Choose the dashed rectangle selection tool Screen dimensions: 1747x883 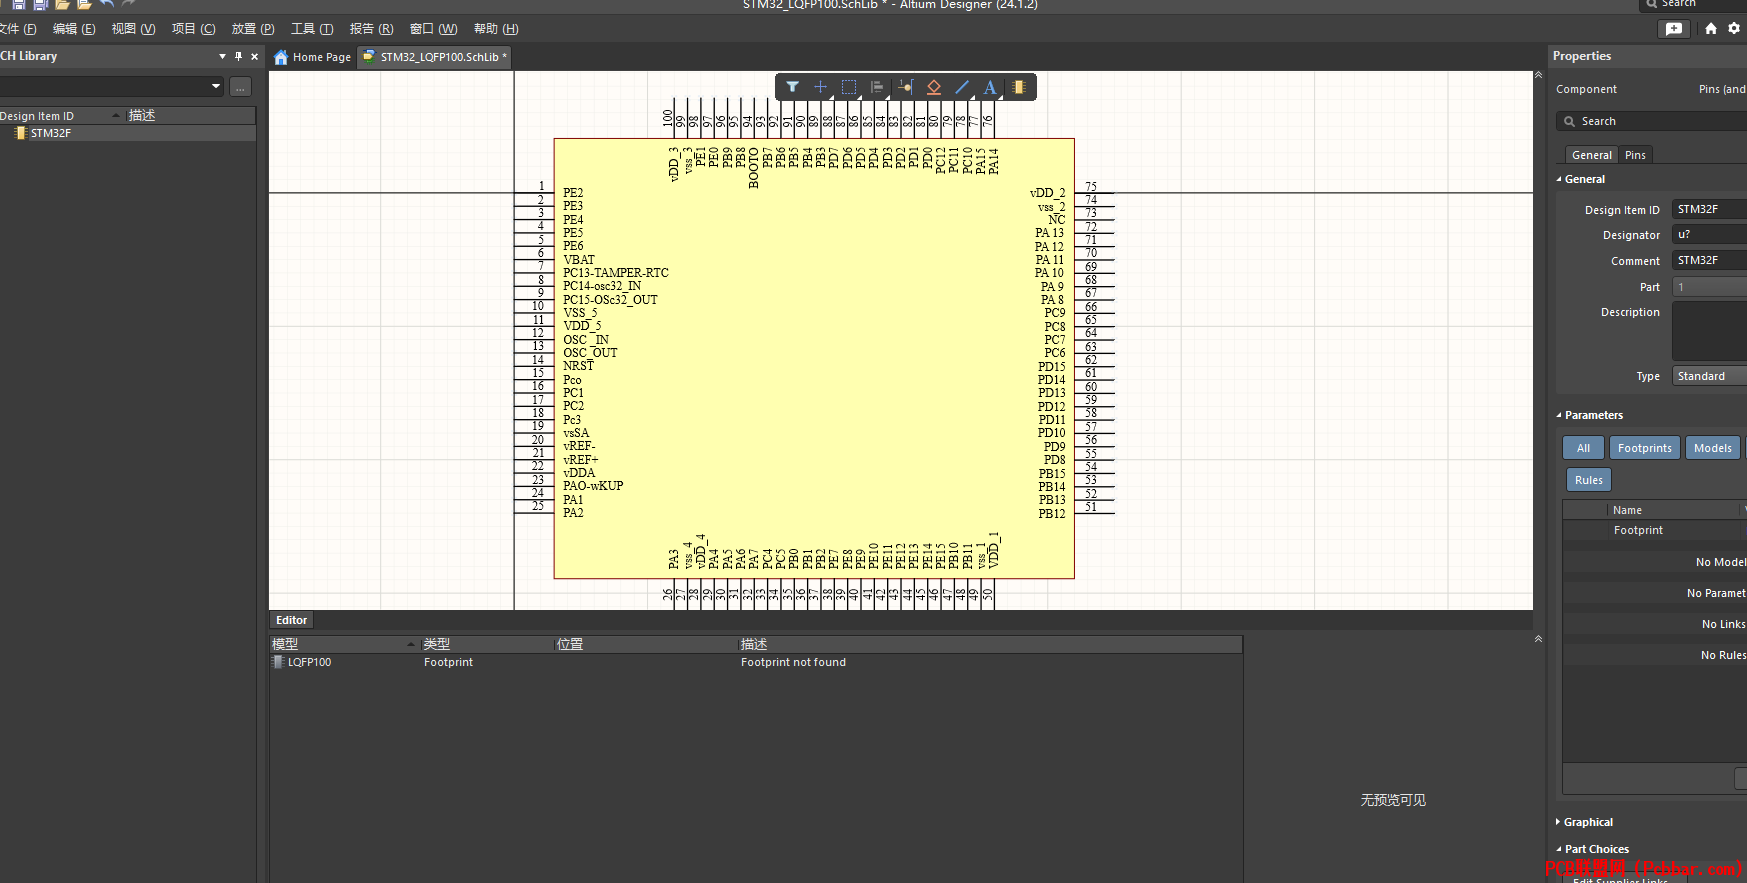click(849, 87)
